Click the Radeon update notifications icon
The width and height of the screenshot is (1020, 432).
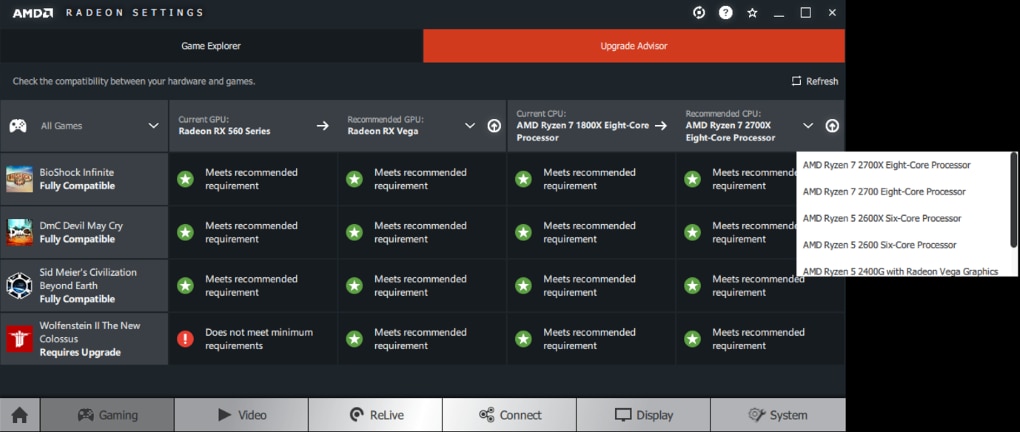coord(699,12)
